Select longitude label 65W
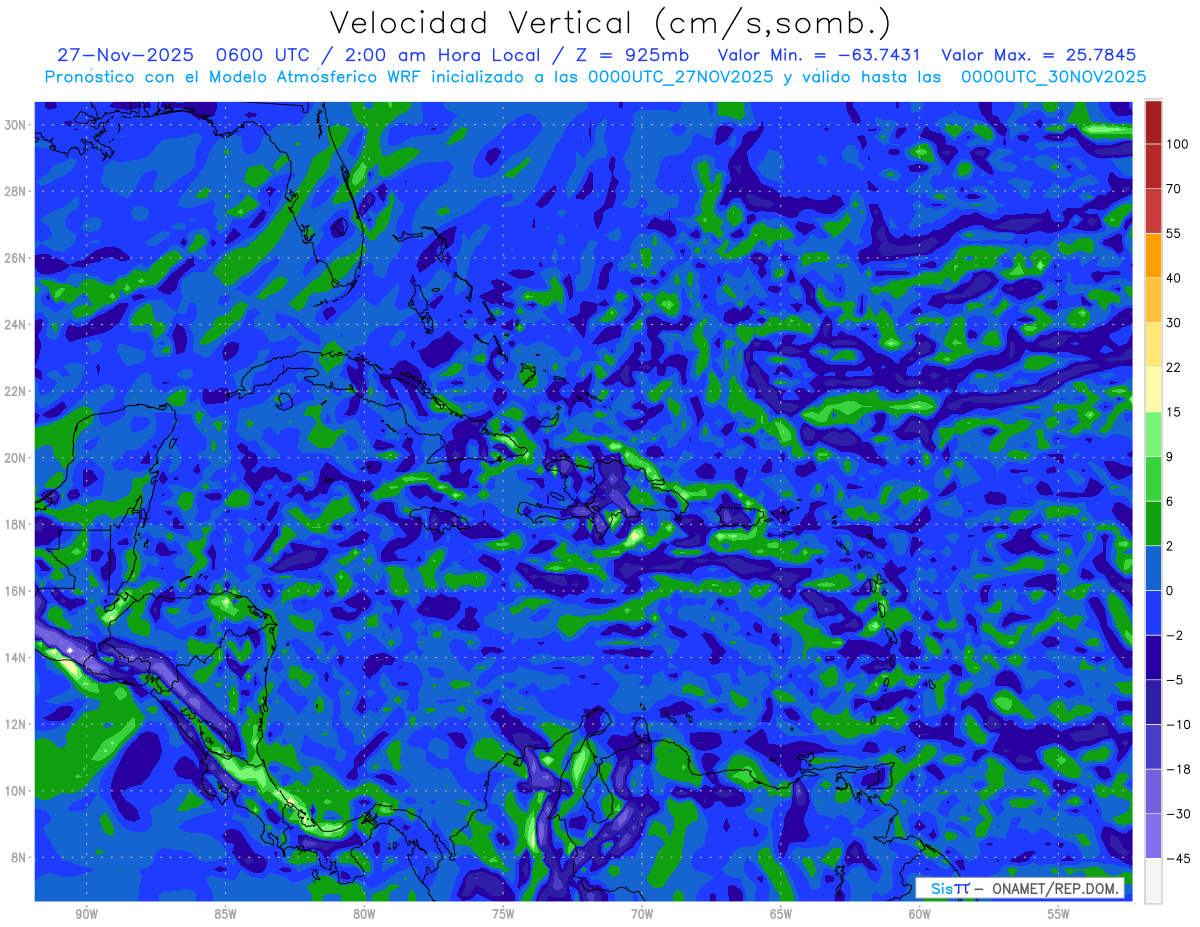 click(781, 914)
